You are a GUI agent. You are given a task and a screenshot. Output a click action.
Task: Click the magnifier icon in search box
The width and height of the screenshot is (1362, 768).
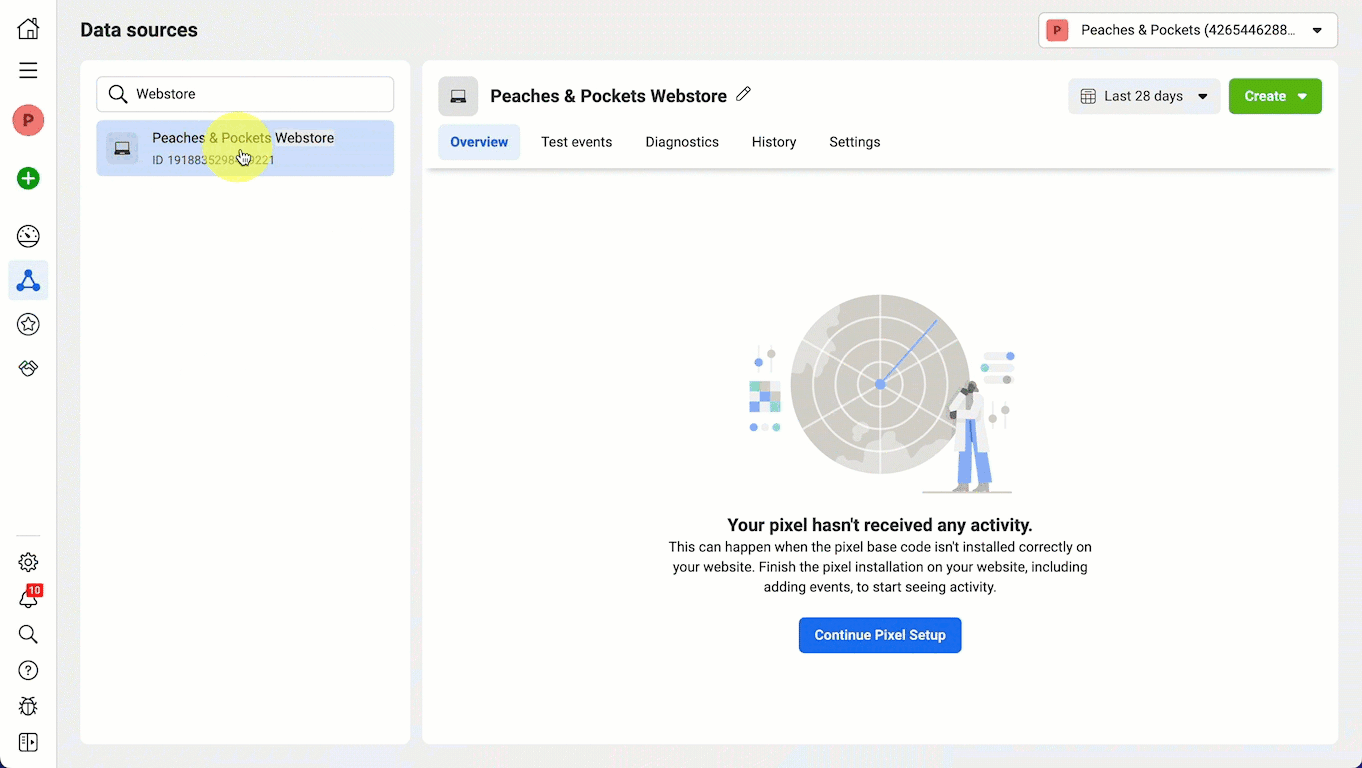coord(118,94)
